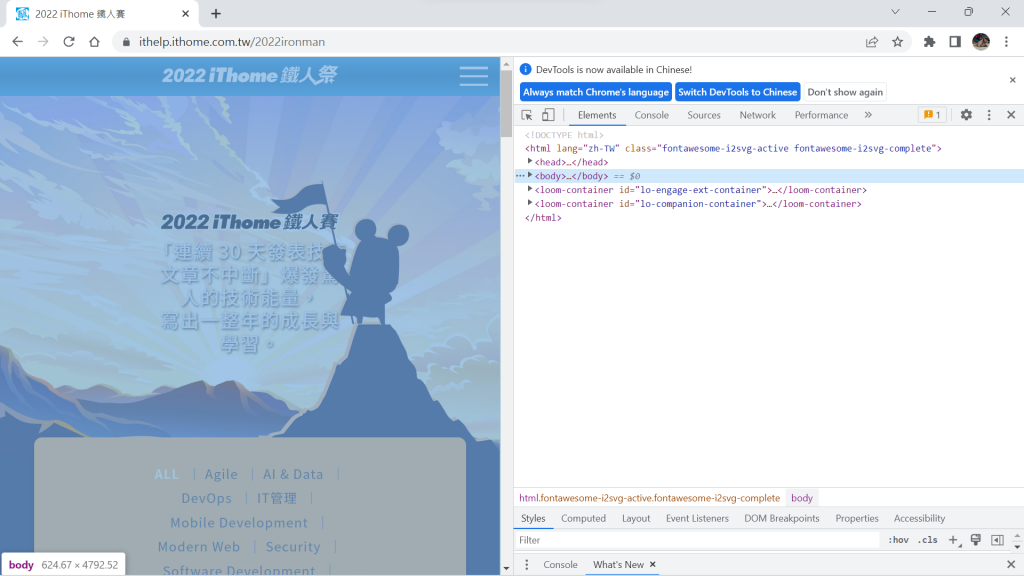Select the body breadcrumb item
This screenshot has height=576, width=1024.
click(801, 498)
